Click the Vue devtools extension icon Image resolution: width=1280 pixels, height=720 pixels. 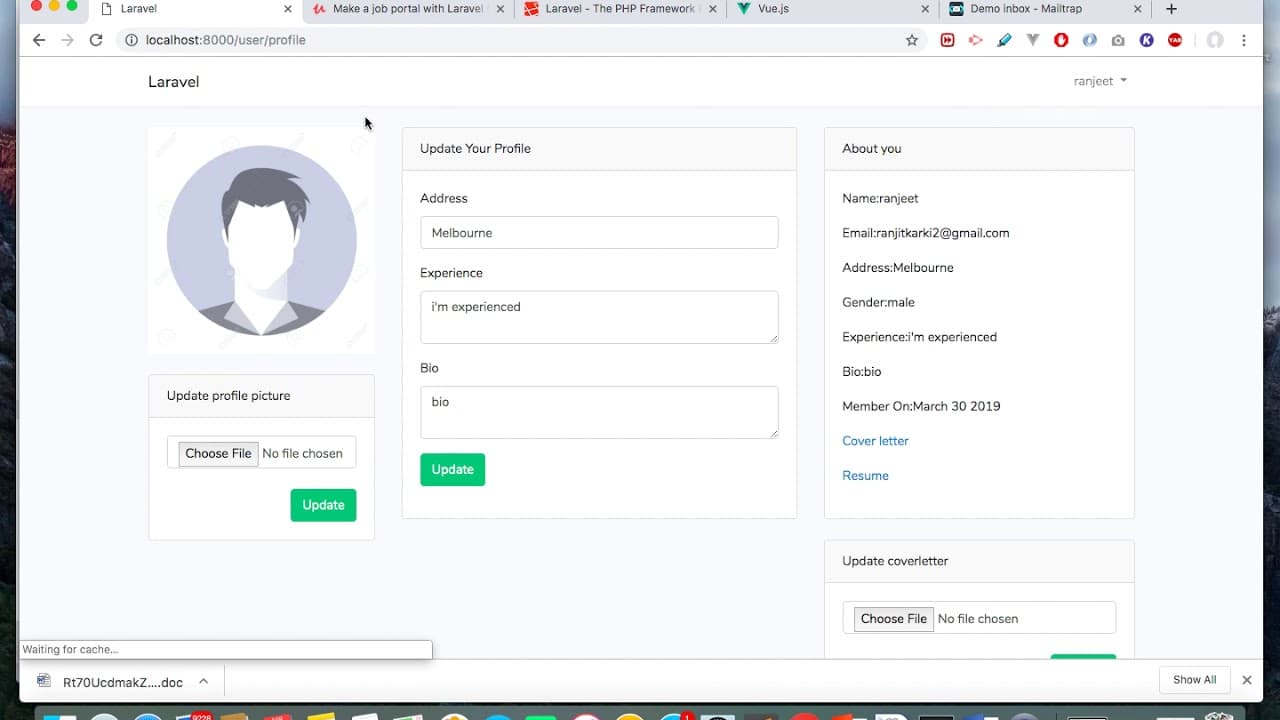pos(1033,40)
